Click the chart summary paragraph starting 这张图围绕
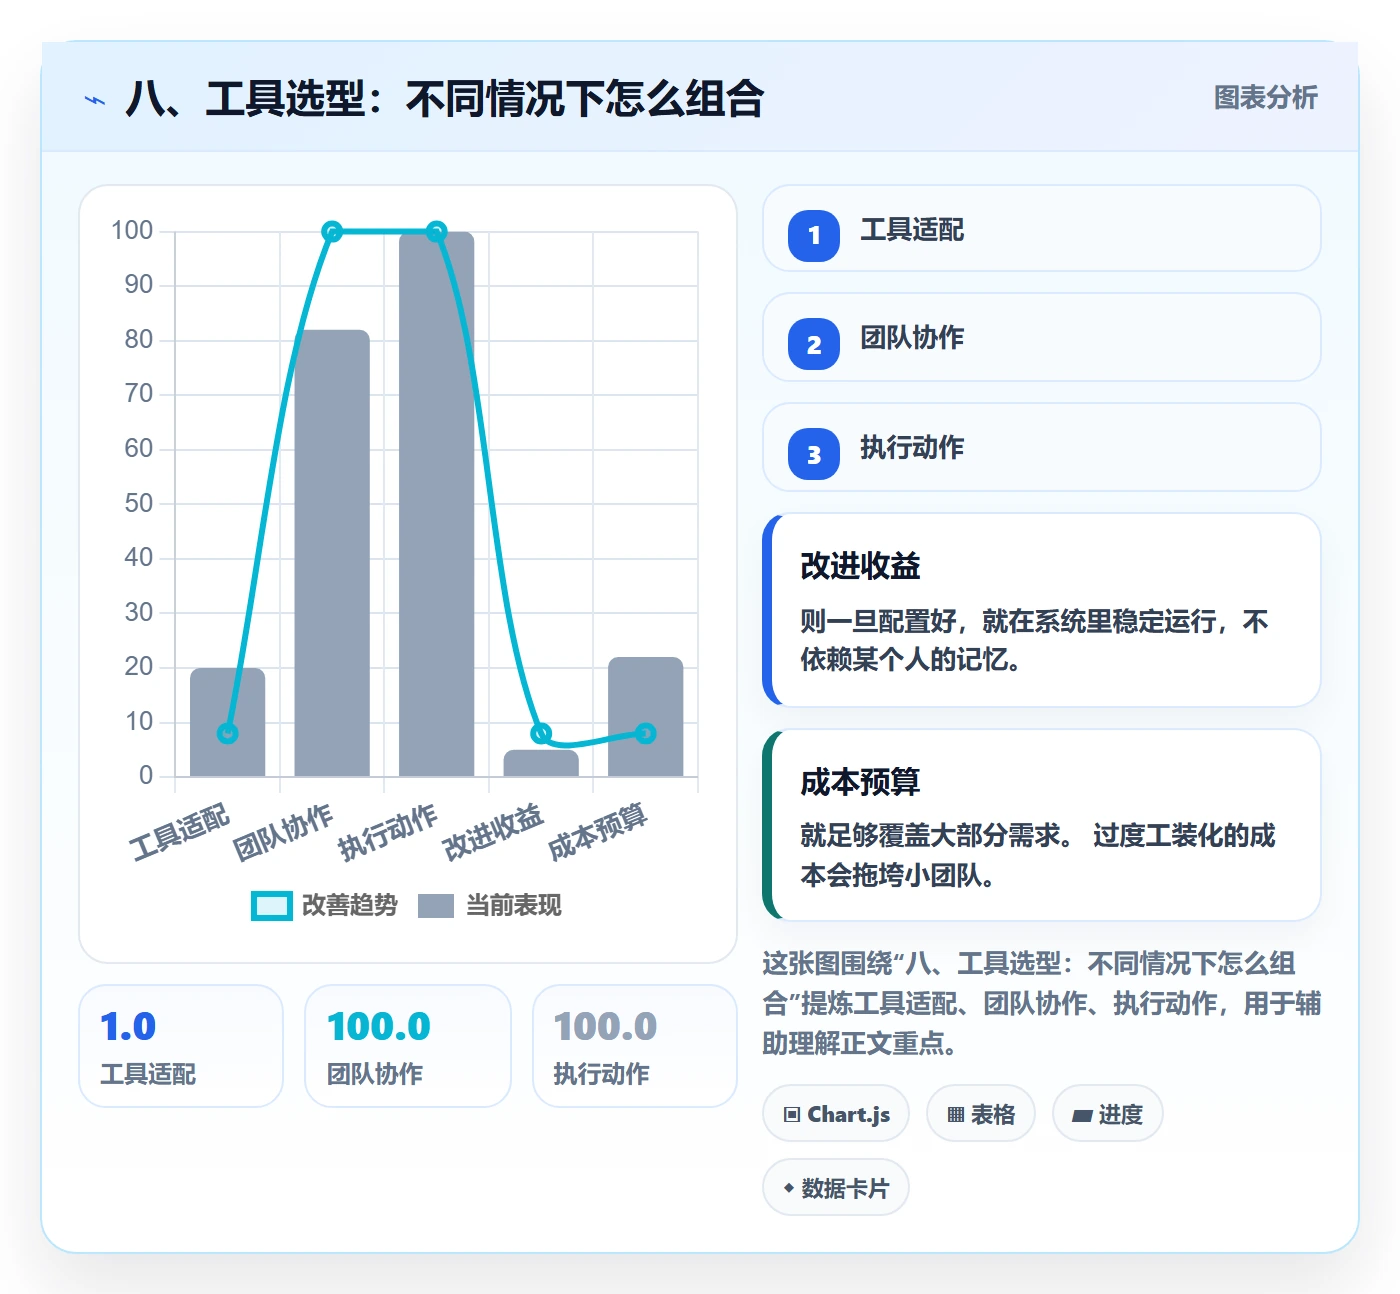The height and width of the screenshot is (1294, 1400). (1042, 1003)
